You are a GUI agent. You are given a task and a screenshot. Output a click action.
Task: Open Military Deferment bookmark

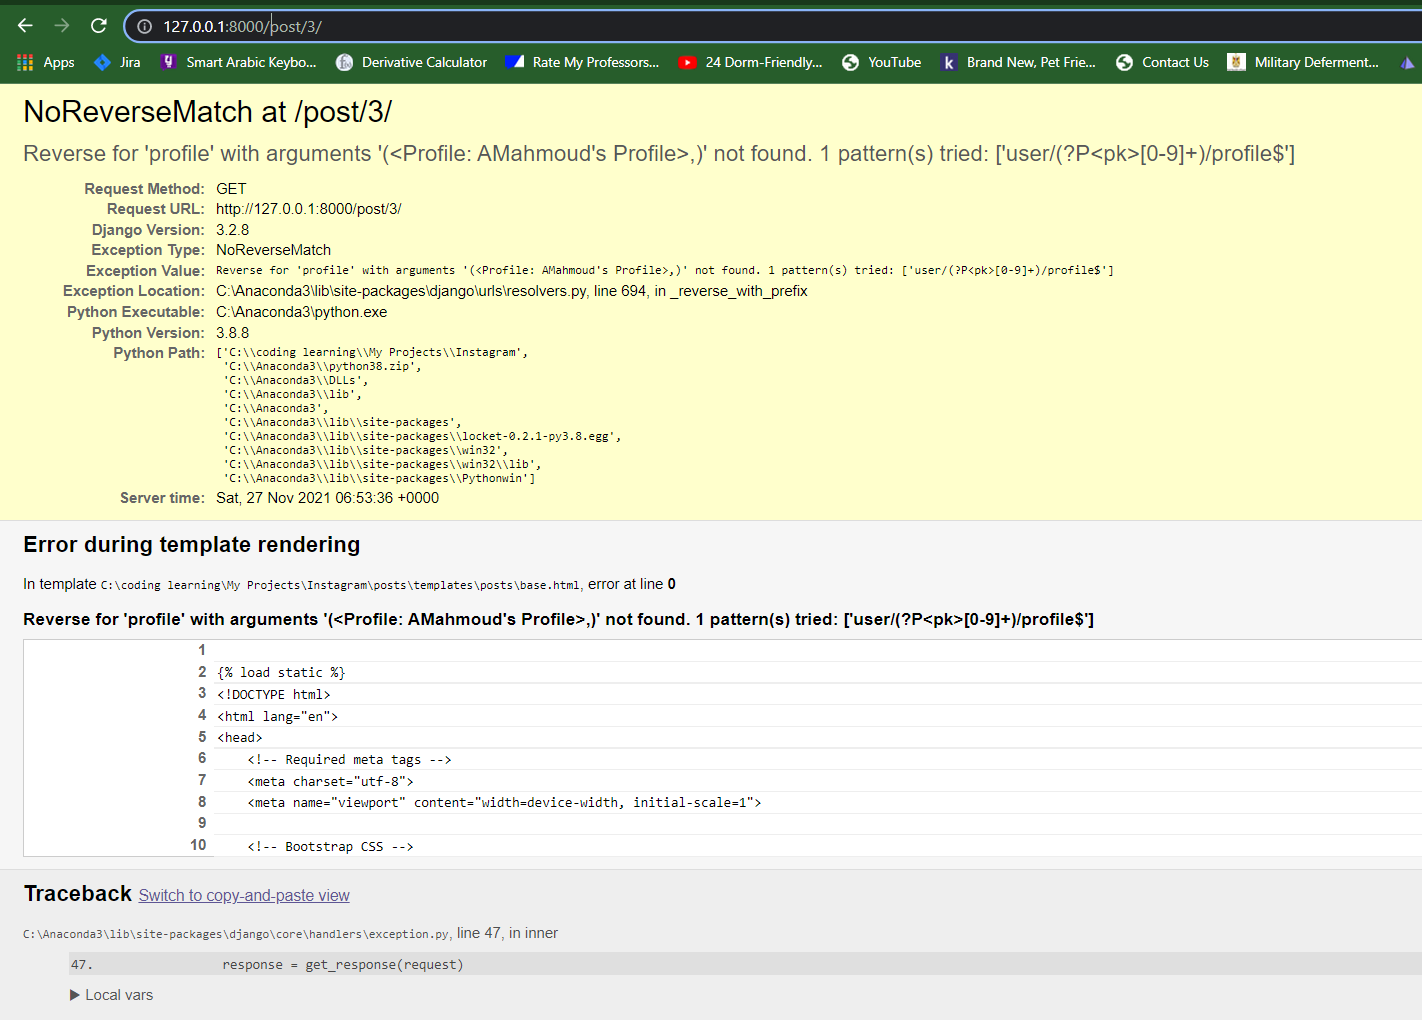[1304, 62]
